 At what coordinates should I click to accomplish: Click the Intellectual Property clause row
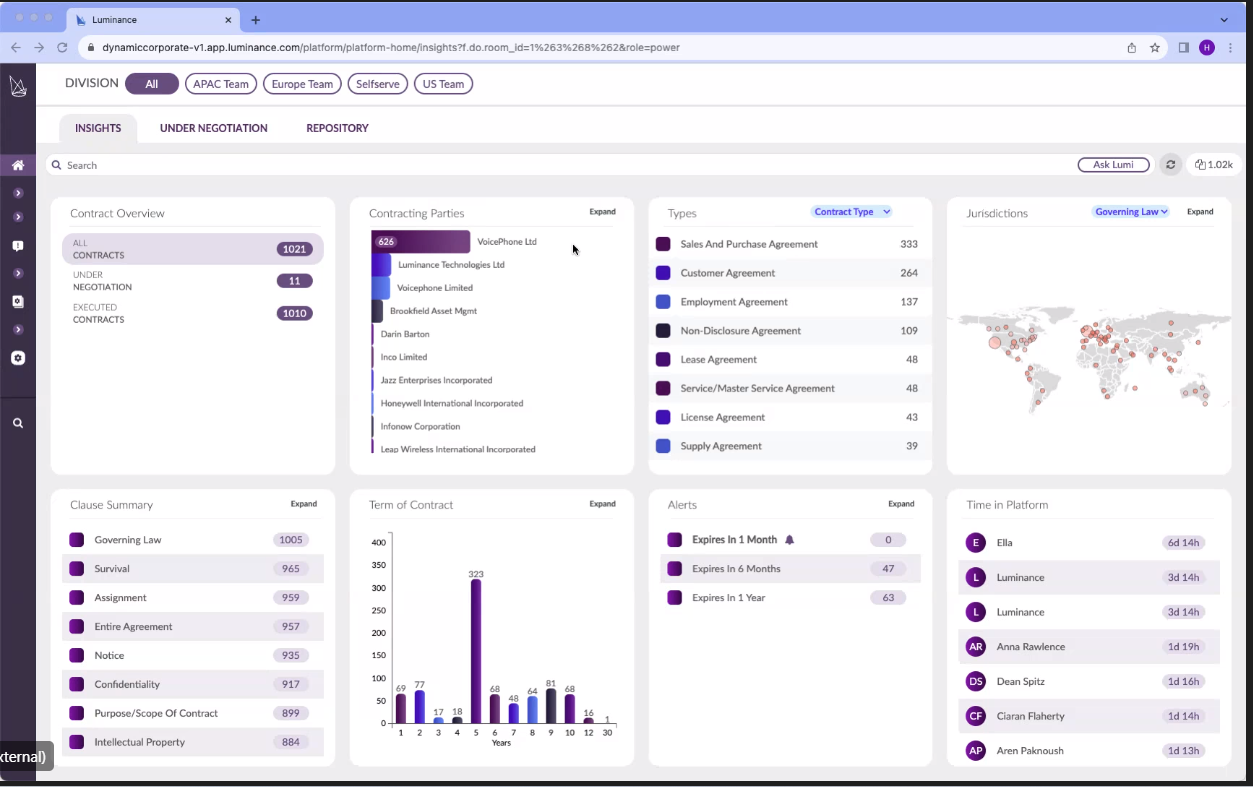pyautogui.click(x=193, y=743)
